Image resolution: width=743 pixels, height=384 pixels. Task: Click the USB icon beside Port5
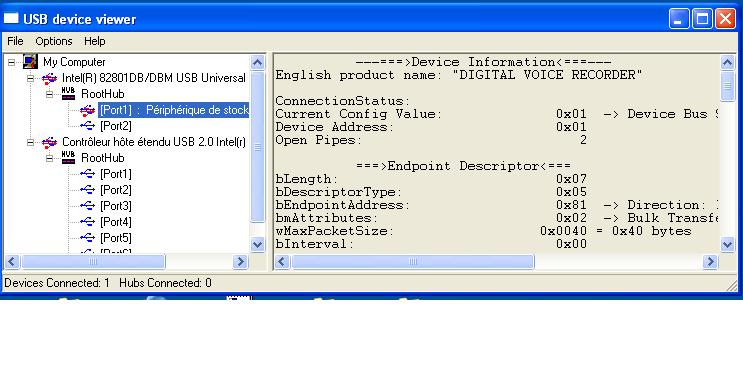click(x=87, y=238)
